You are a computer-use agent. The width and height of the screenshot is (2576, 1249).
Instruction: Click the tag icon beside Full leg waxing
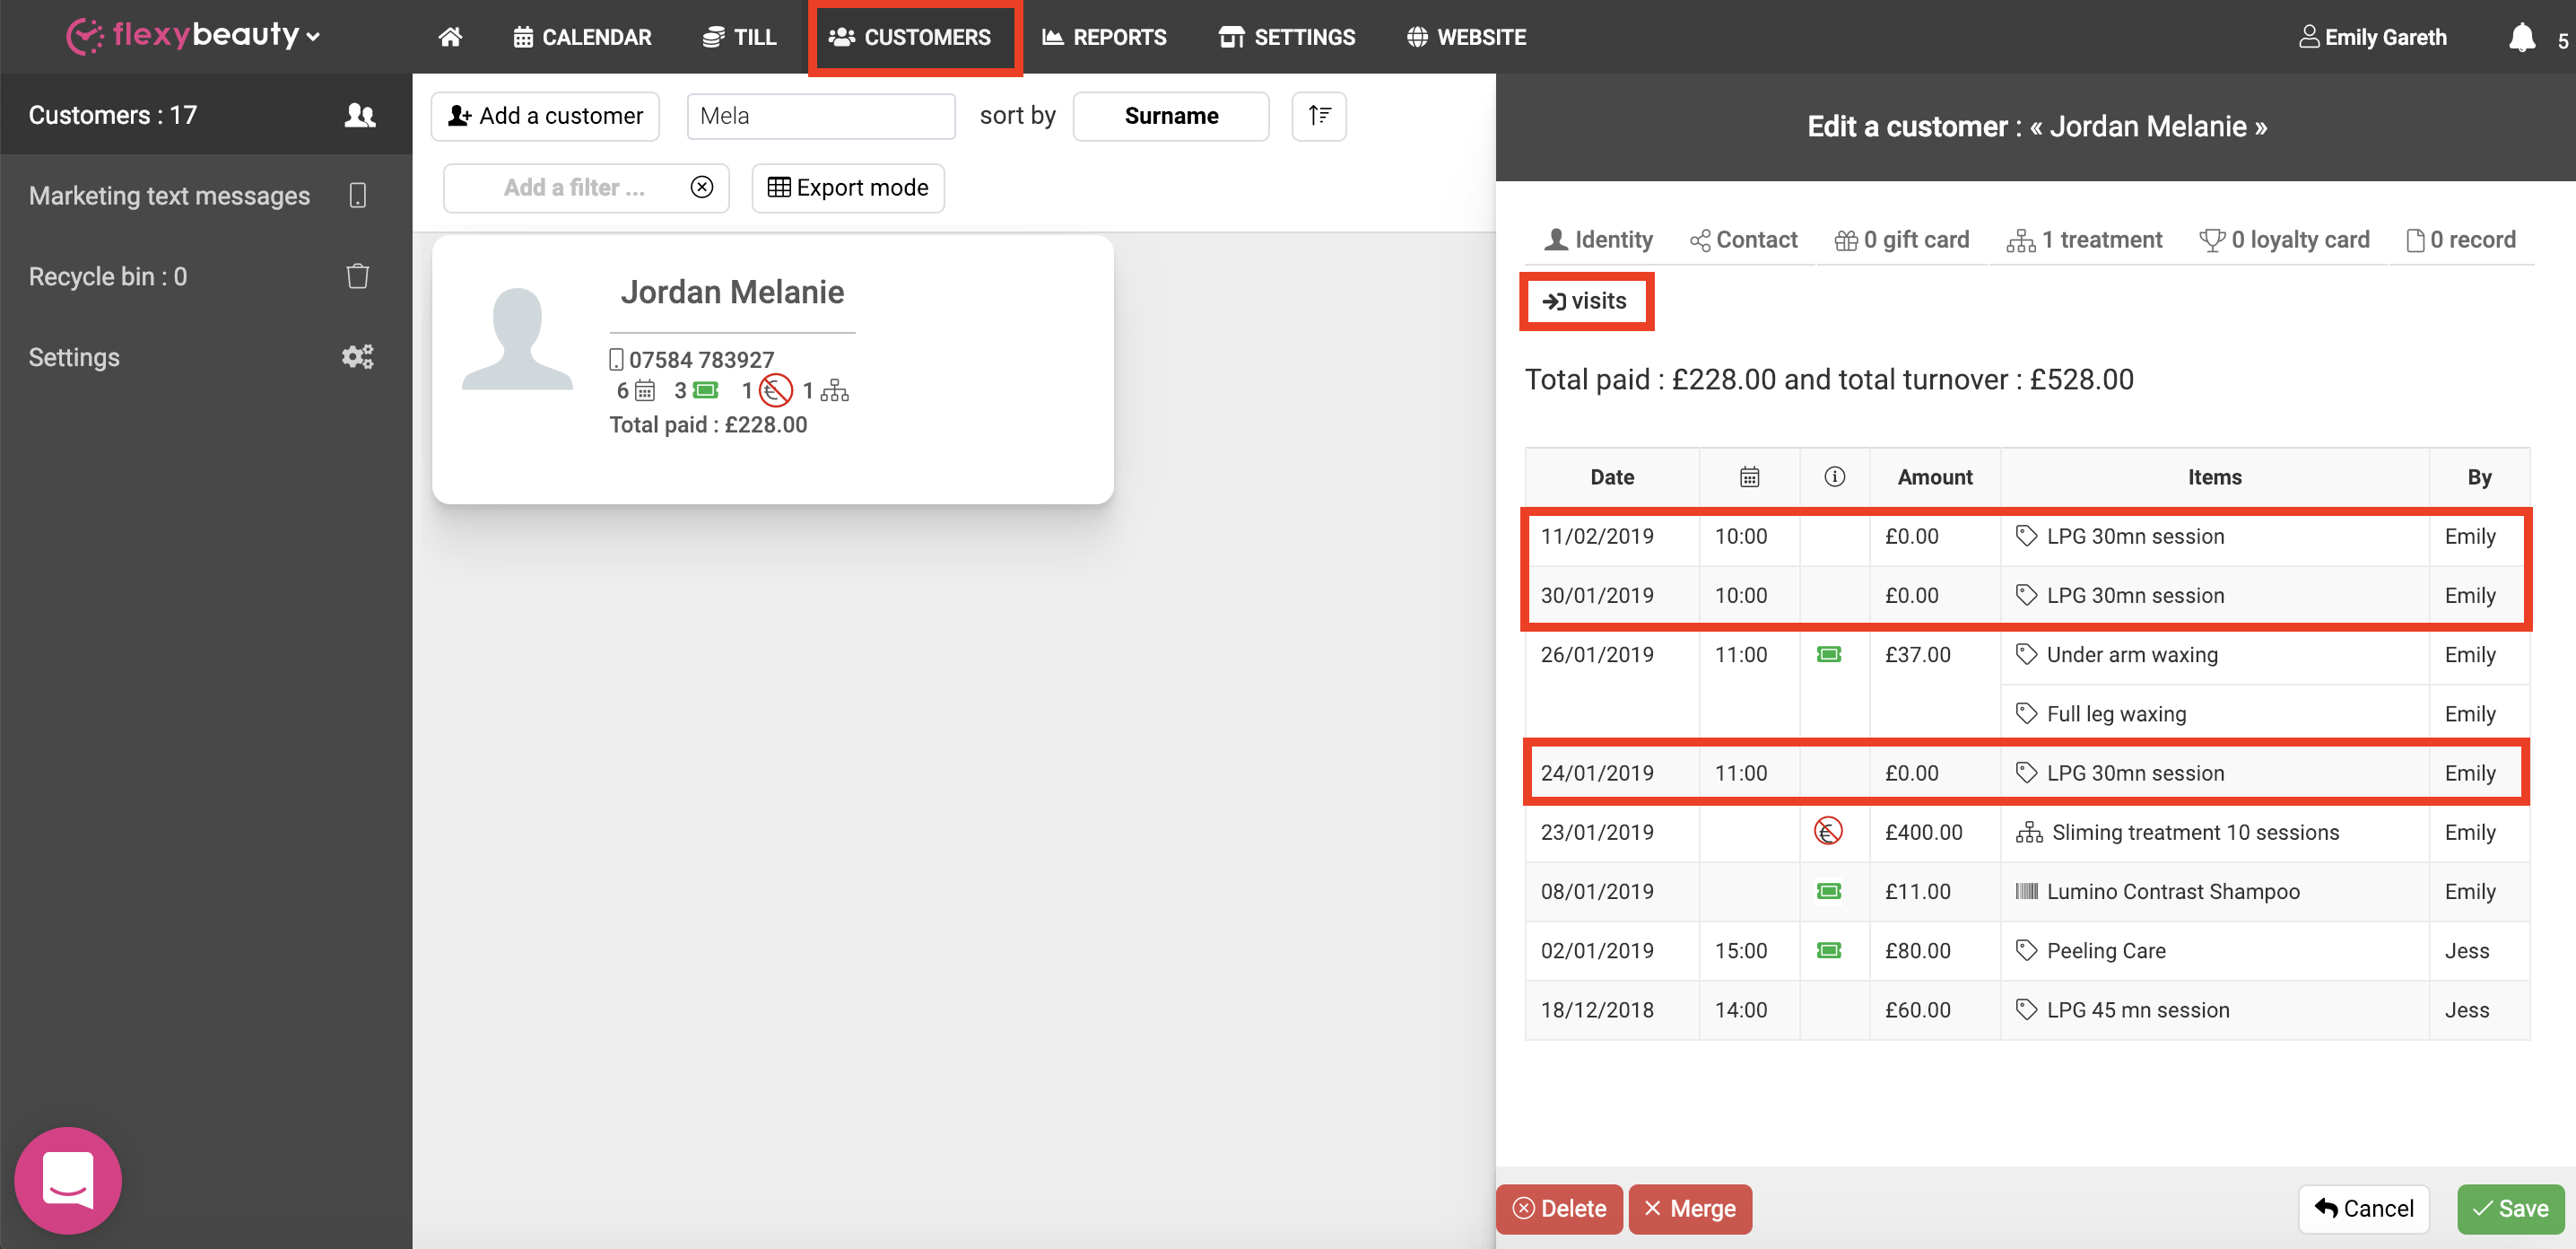pos(2026,713)
